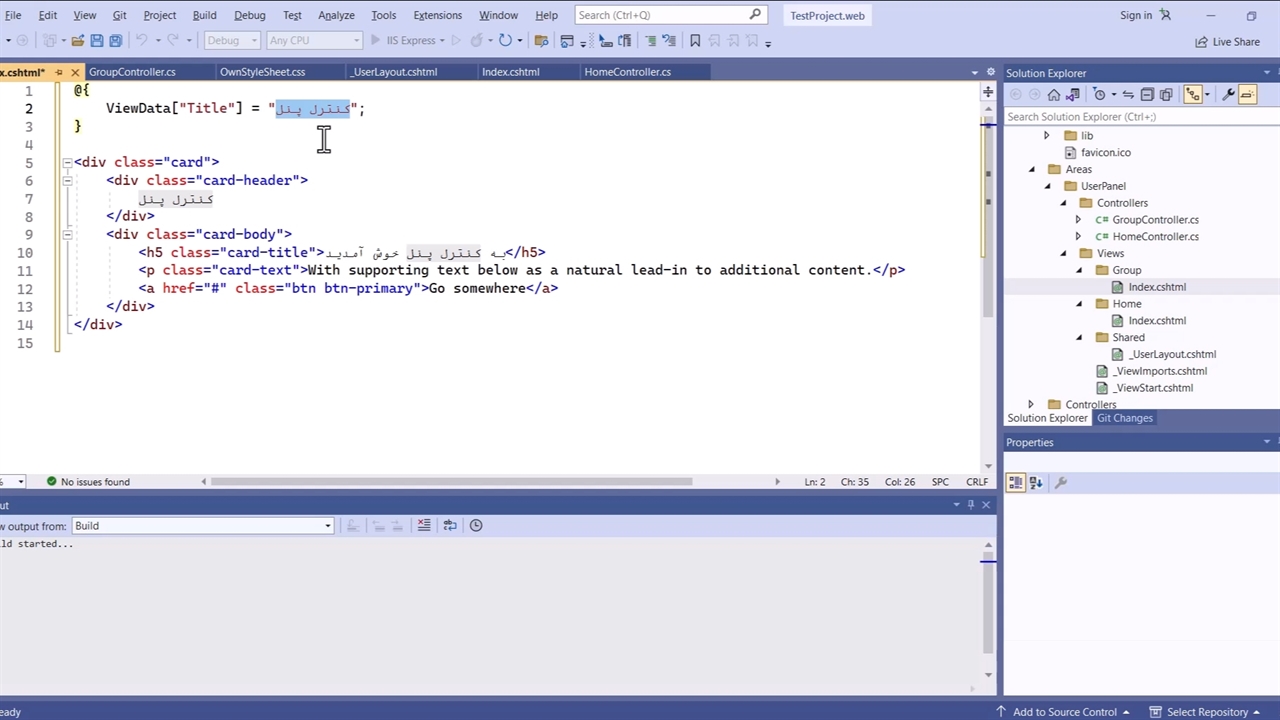Click the Home icon in Solution Explorer
This screenshot has width=1280, height=720.
pyautogui.click(x=1053, y=94)
